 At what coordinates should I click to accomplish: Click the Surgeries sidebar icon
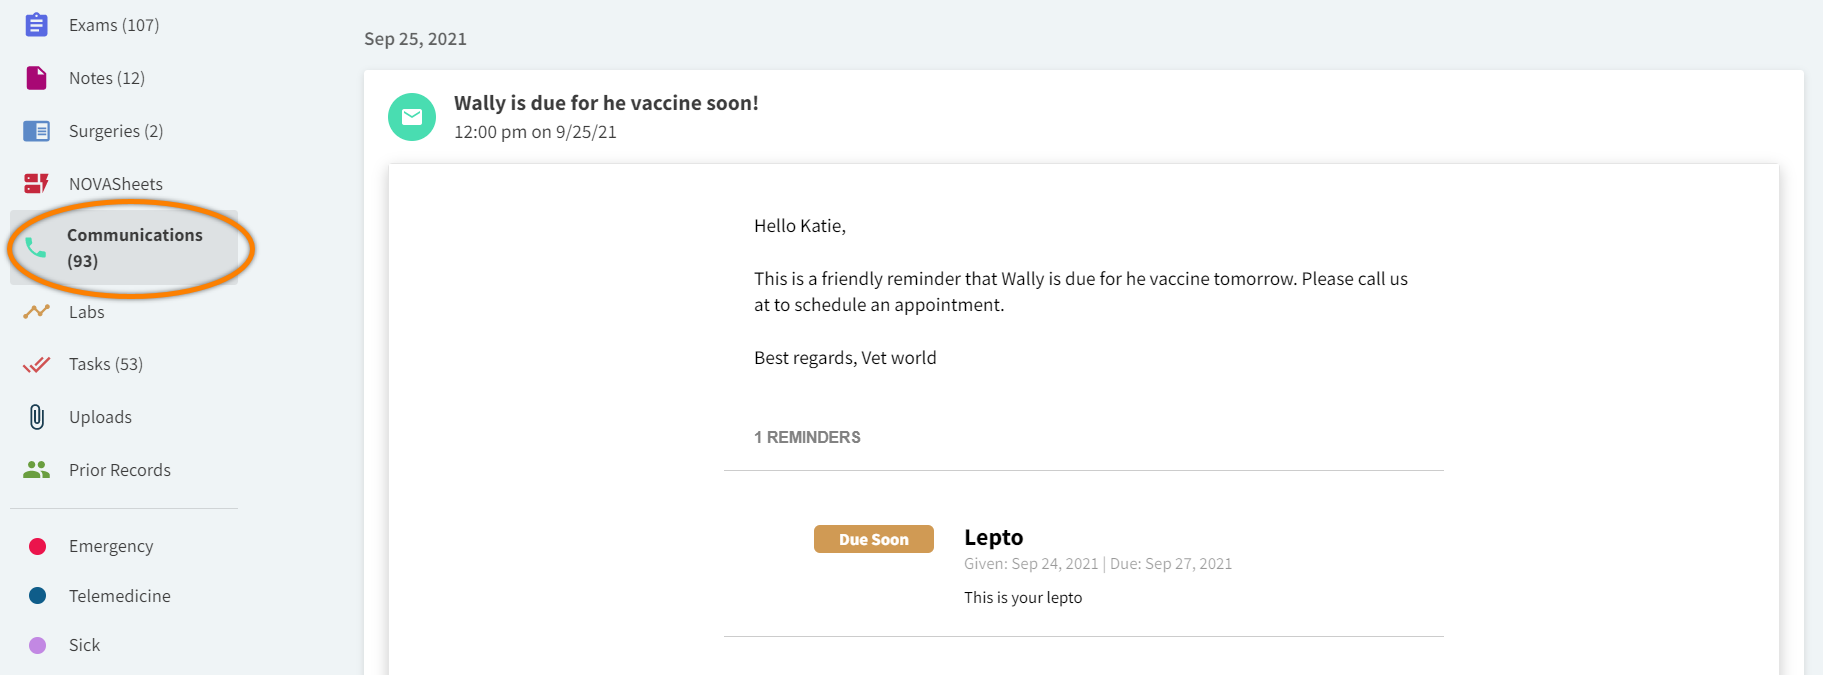tap(37, 131)
